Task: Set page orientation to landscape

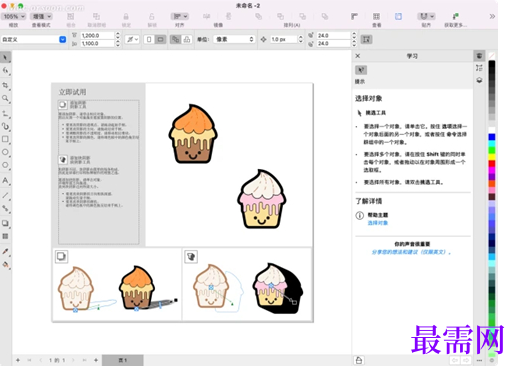Action: tap(160, 39)
